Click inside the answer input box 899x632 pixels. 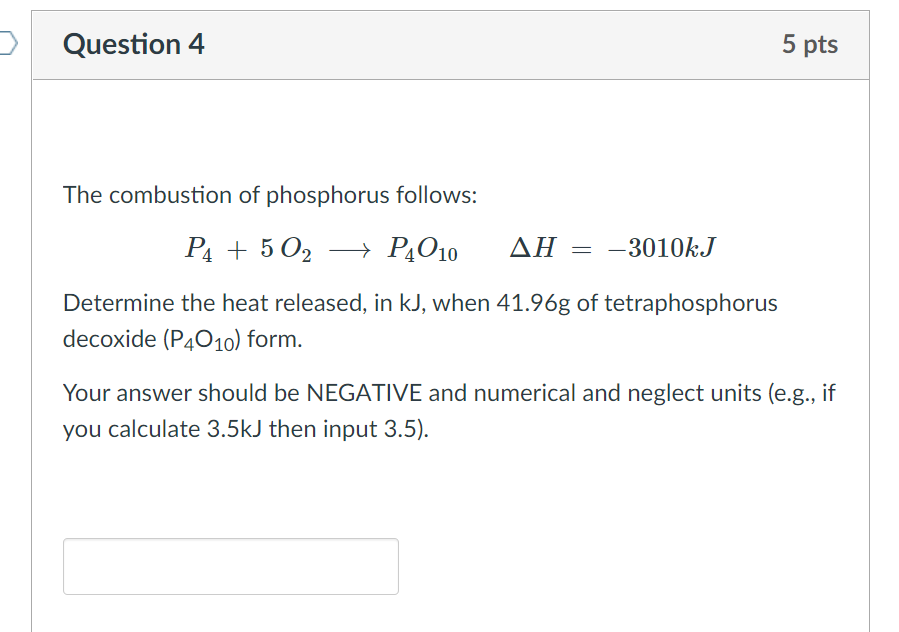pos(230,566)
